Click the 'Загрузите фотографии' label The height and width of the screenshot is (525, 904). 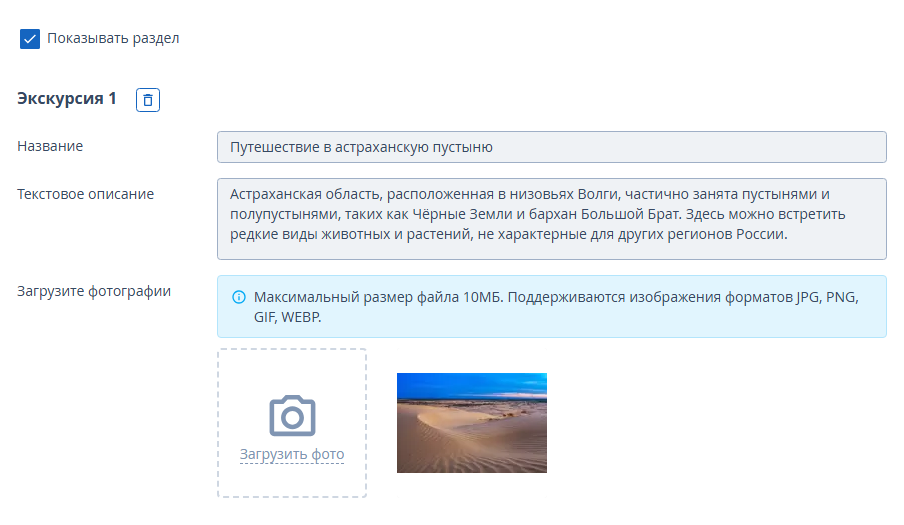coord(94,291)
